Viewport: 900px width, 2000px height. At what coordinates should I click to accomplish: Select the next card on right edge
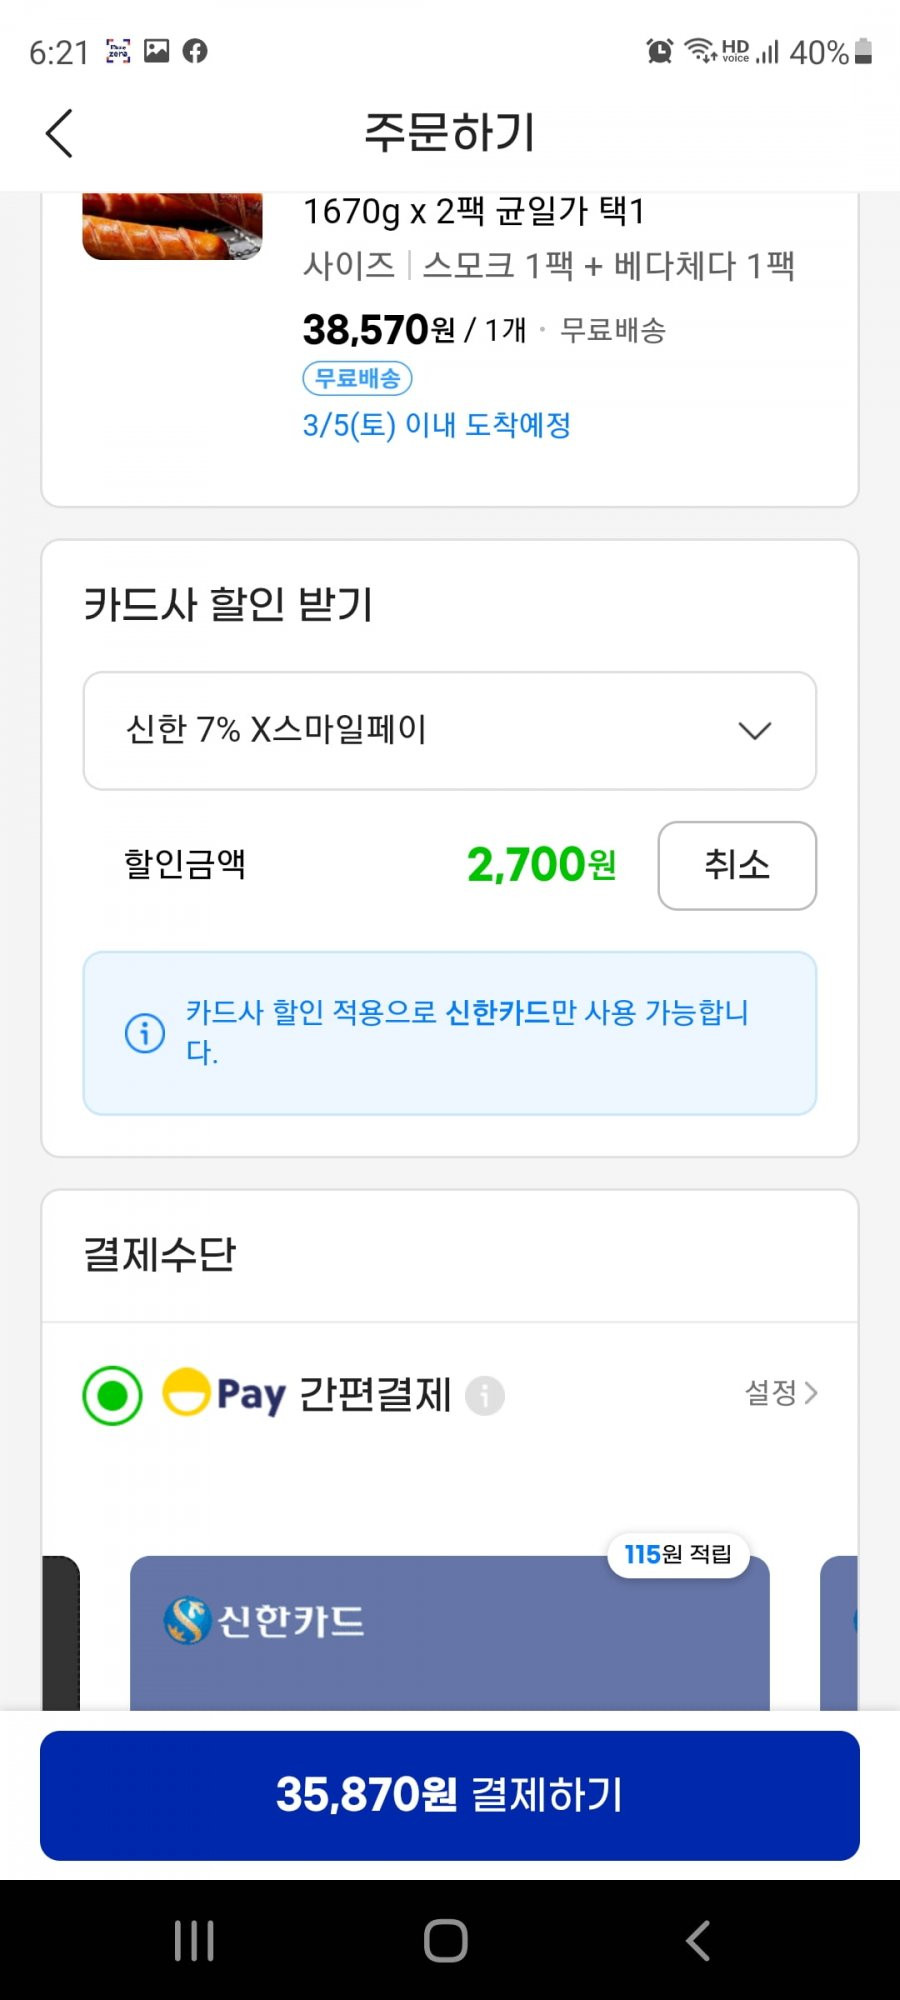click(839, 1633)
